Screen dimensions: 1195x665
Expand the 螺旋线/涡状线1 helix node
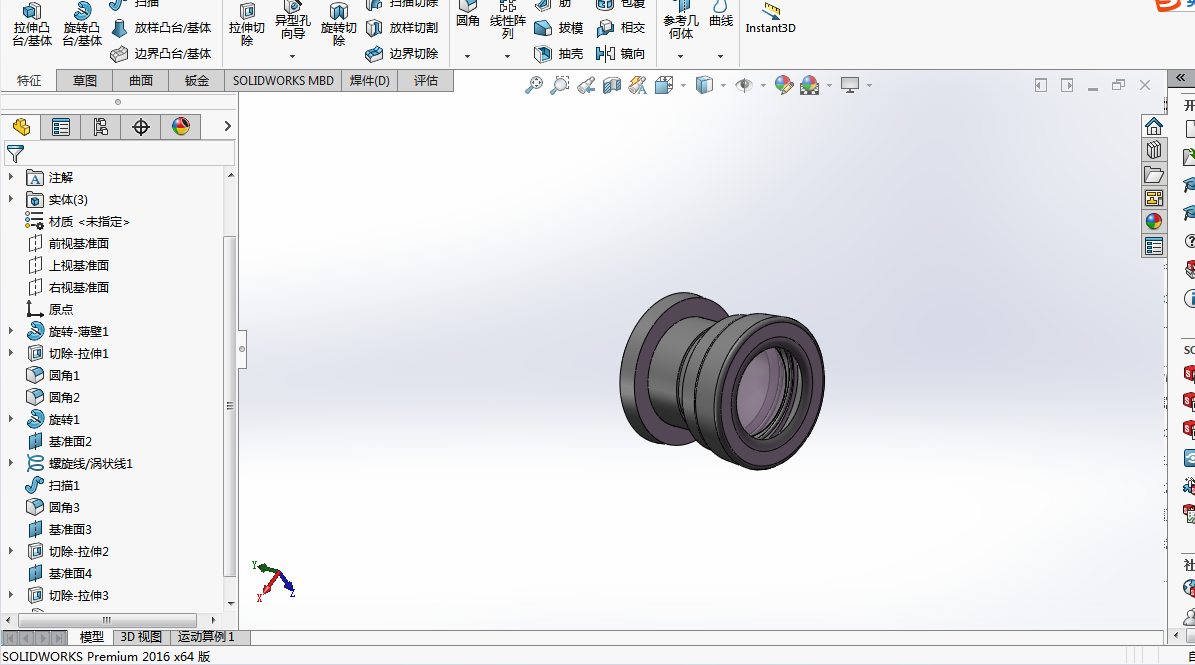pos(11,462)
